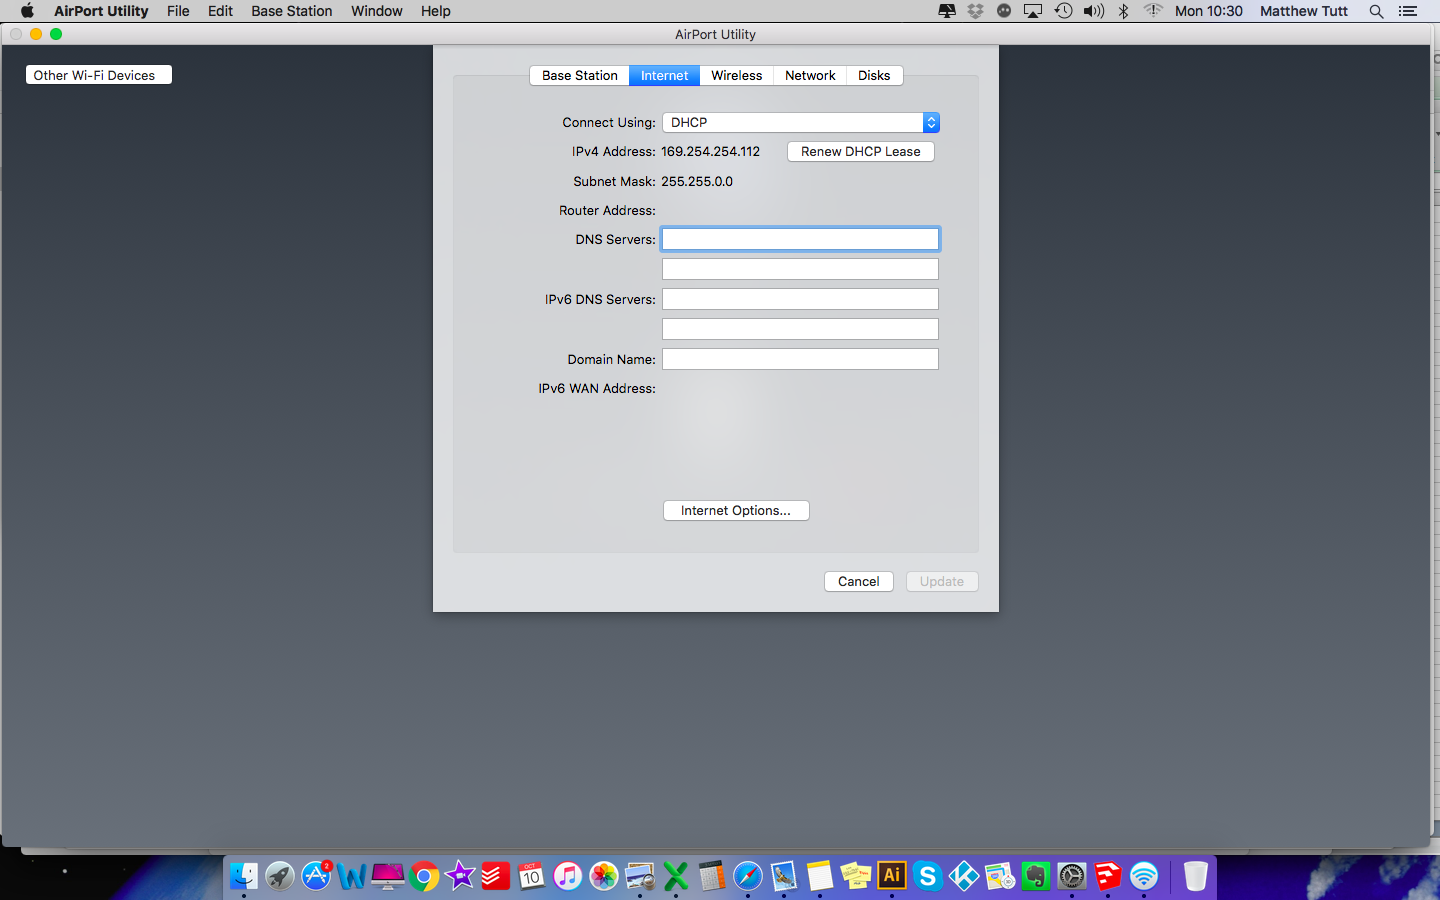
Task: Click the second IPv6 DNS Servers field
Action: point(801,330)
